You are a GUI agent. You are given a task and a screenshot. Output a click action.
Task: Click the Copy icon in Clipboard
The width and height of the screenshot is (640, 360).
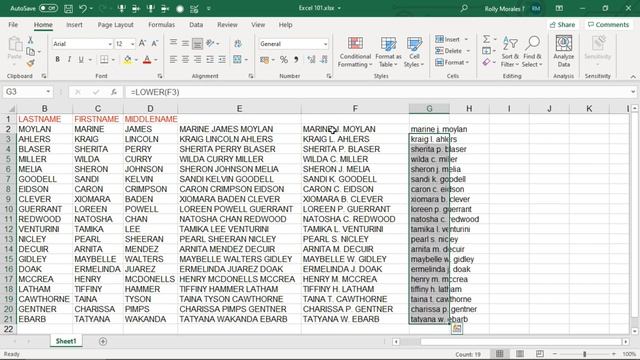pyautogui.click(x=31, y=51)
